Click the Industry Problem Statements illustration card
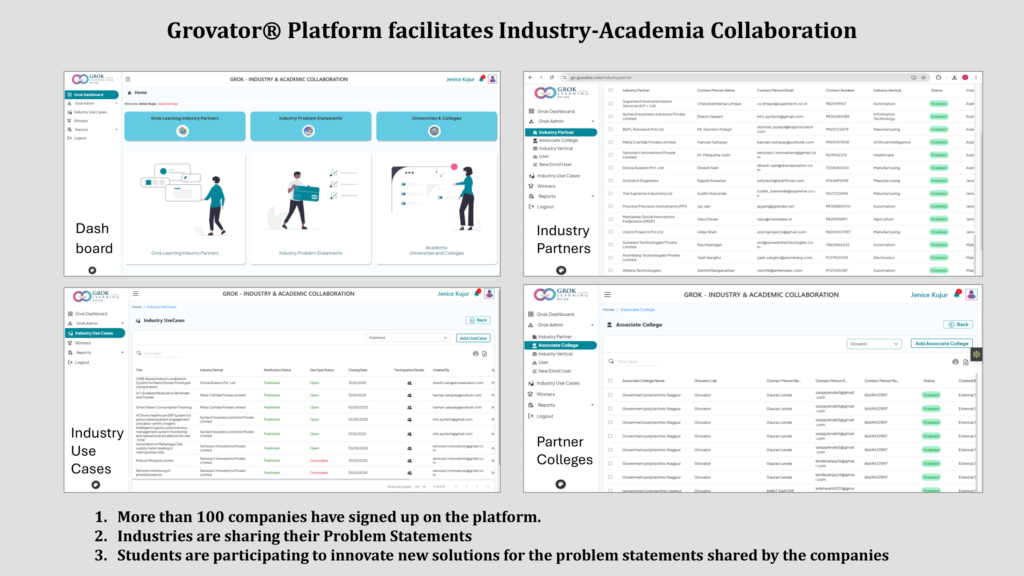The height and width of the screenshot is (576, 1024). click(x=310, y=209)
